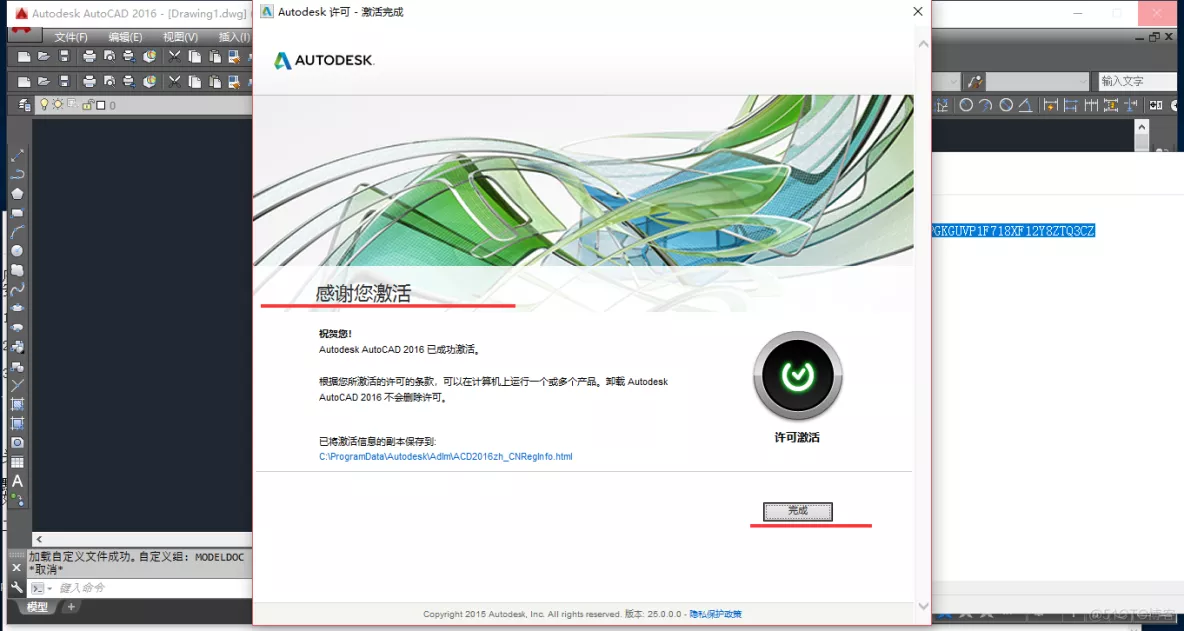Click 3D Print icon in the upper toolbar row
Image resolution: width=1184 pixels, height=631 pixels.
pos(150,56)
